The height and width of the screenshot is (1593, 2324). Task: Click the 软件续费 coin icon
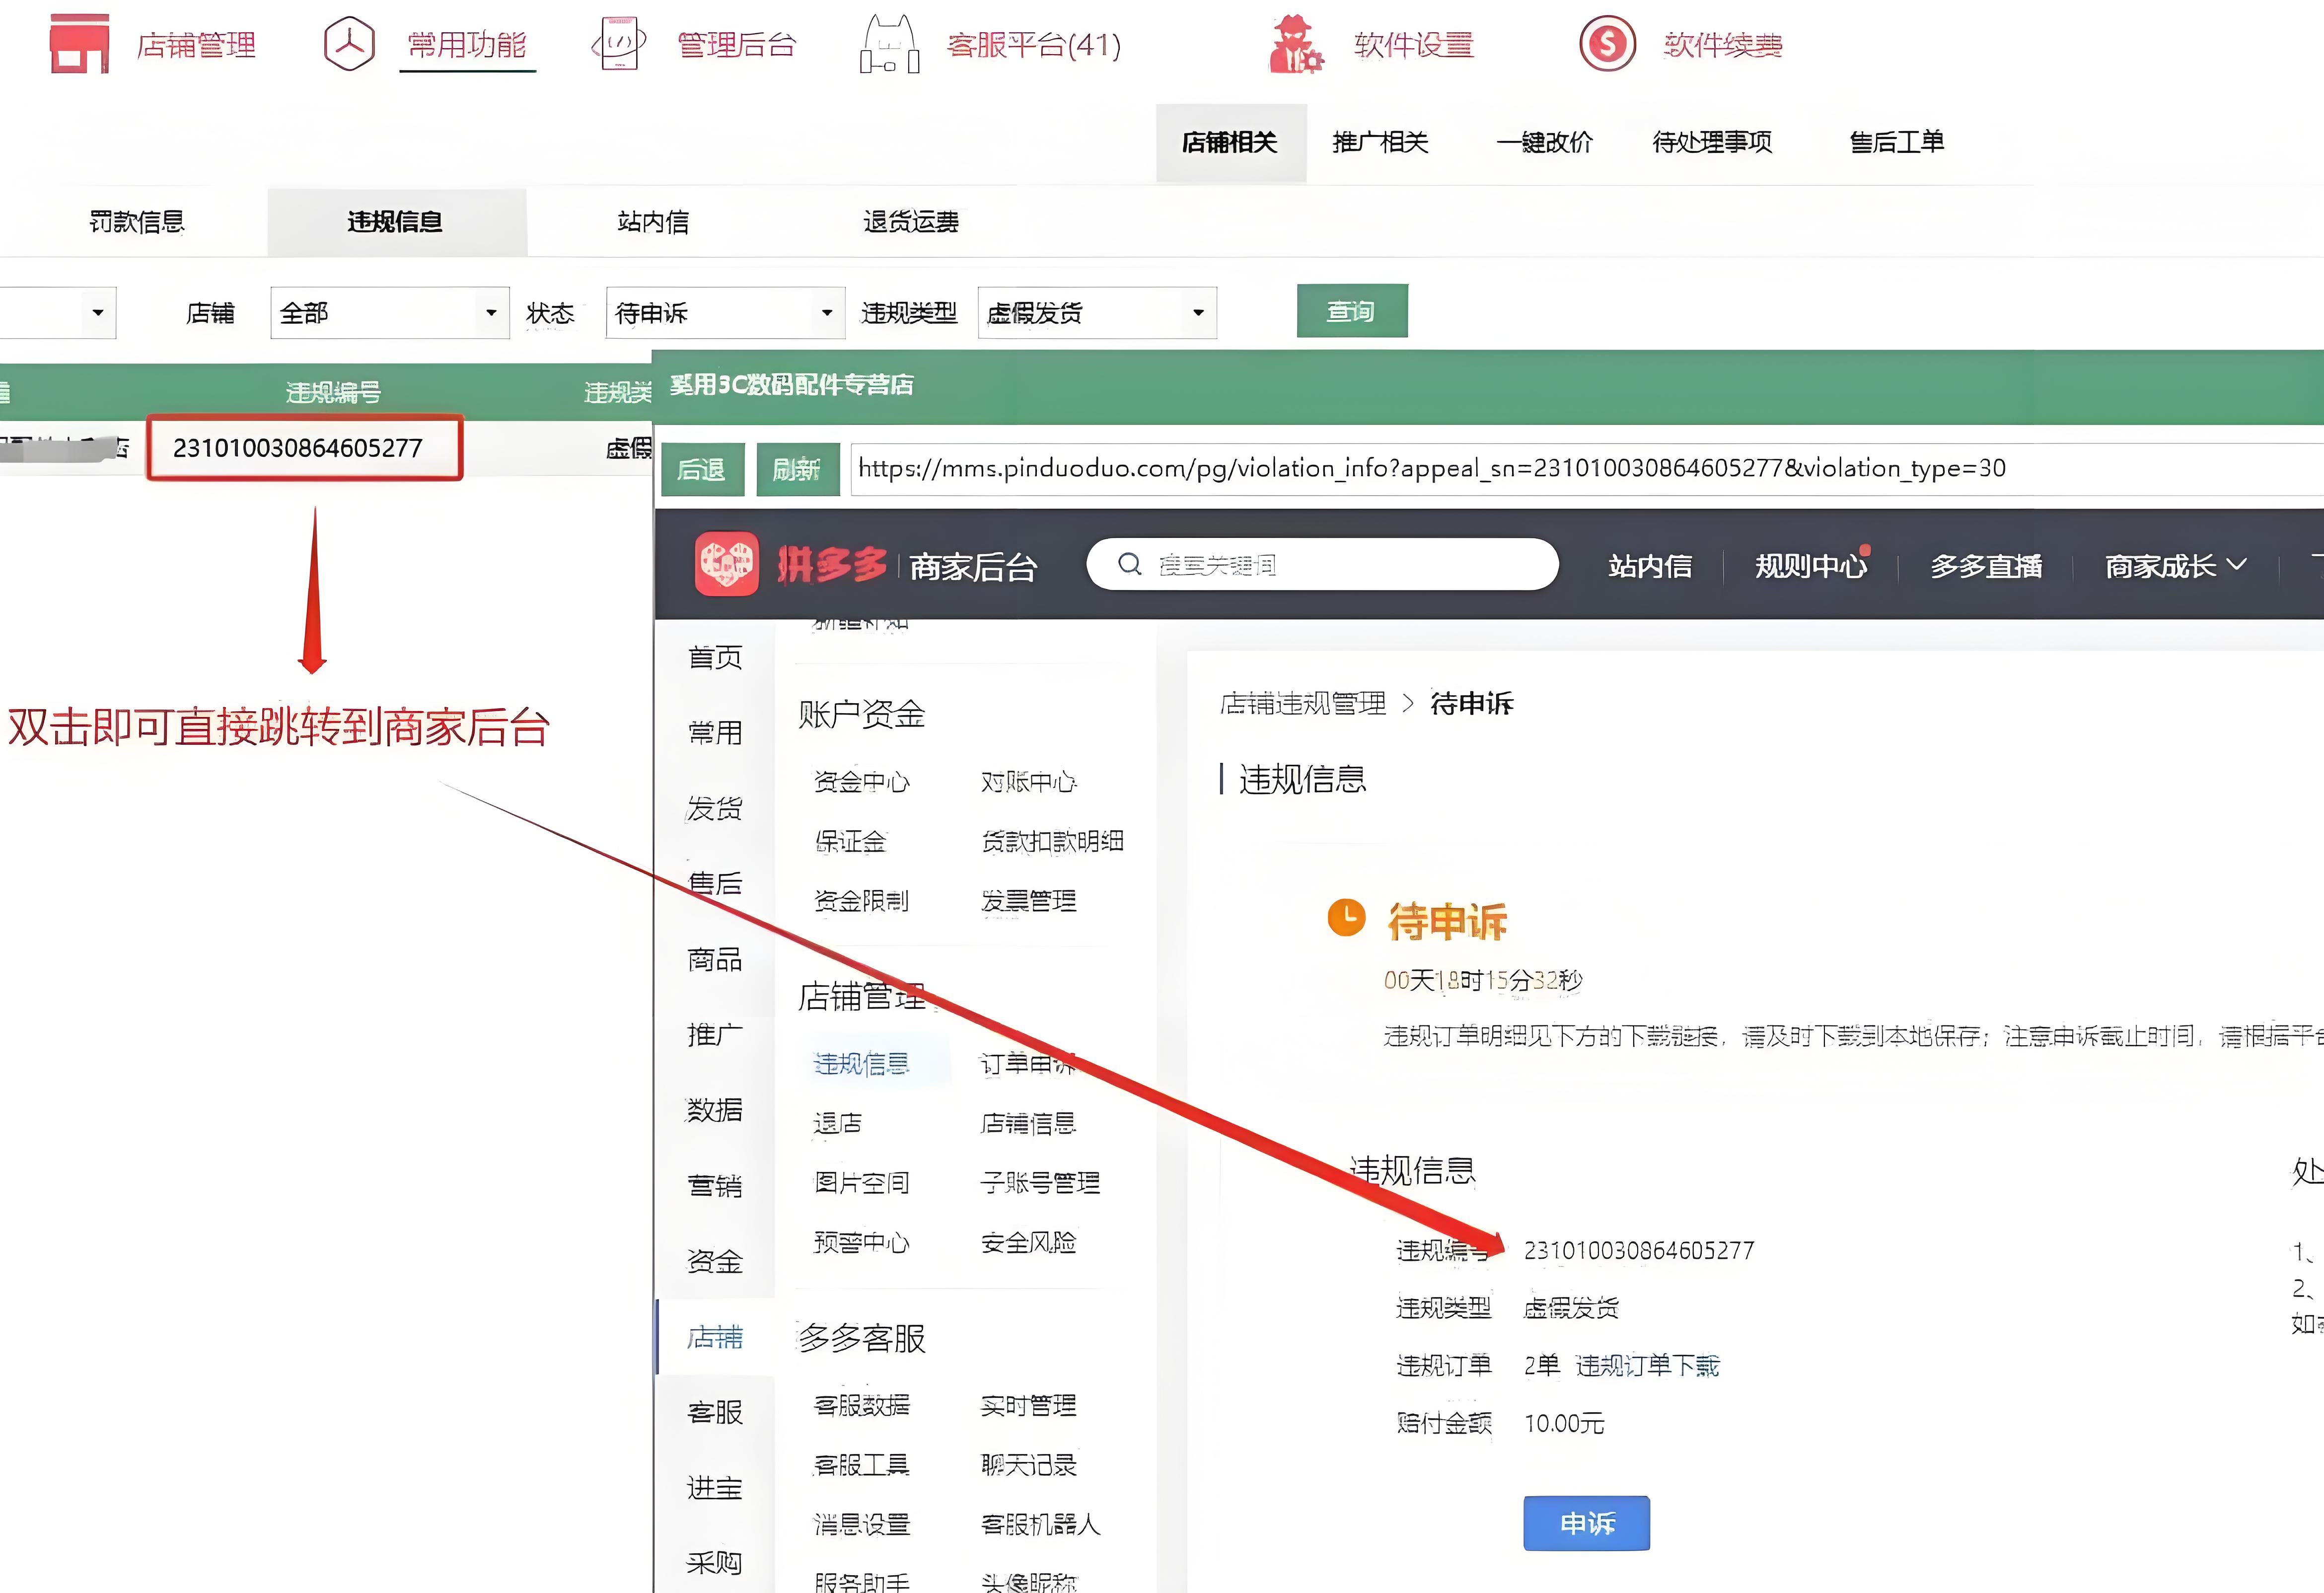[x=1607, y=44]
